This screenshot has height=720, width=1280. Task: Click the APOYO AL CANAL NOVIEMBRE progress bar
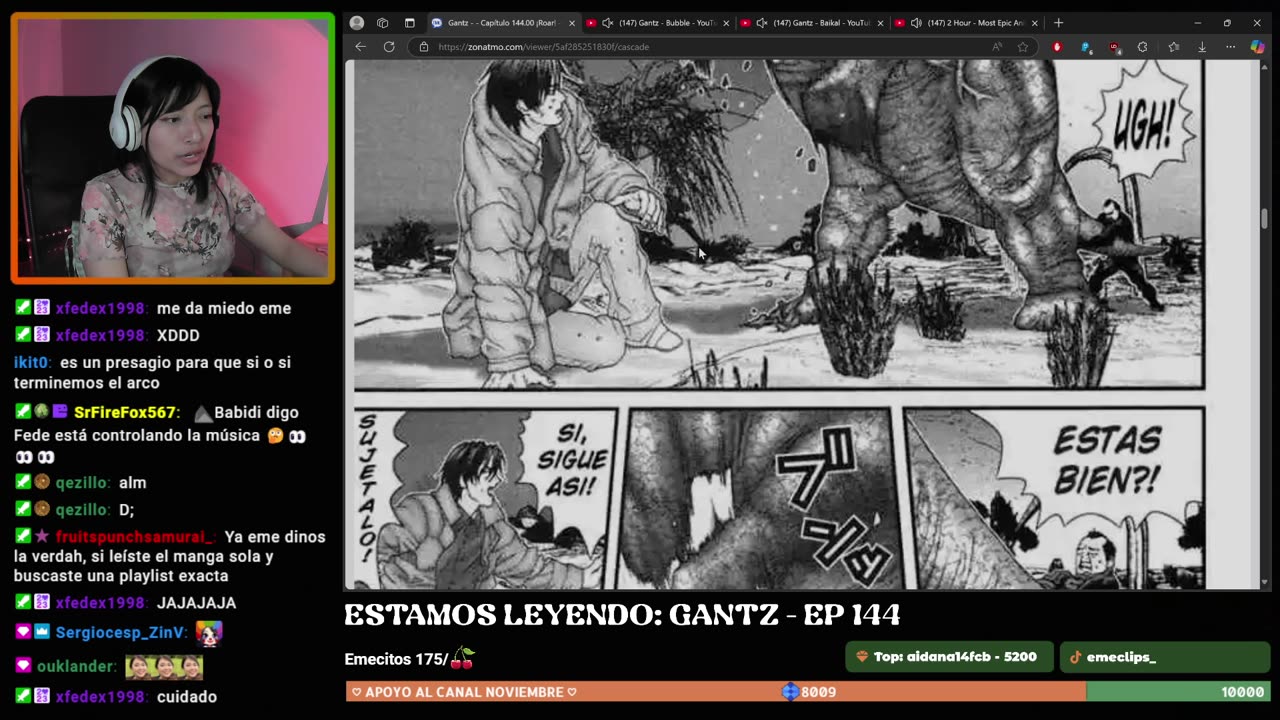pyautogui.click(x=808, y=691)
